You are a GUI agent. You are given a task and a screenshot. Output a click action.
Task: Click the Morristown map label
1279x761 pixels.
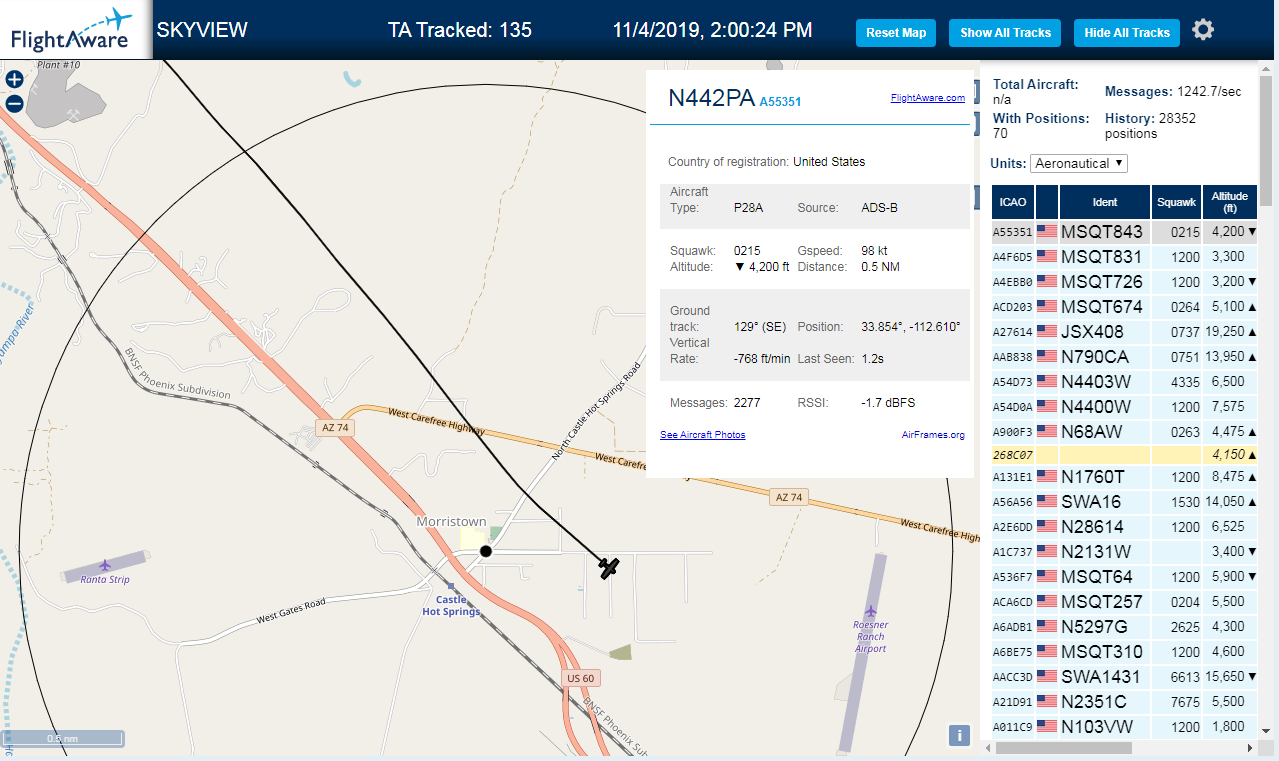coord(452,522)
